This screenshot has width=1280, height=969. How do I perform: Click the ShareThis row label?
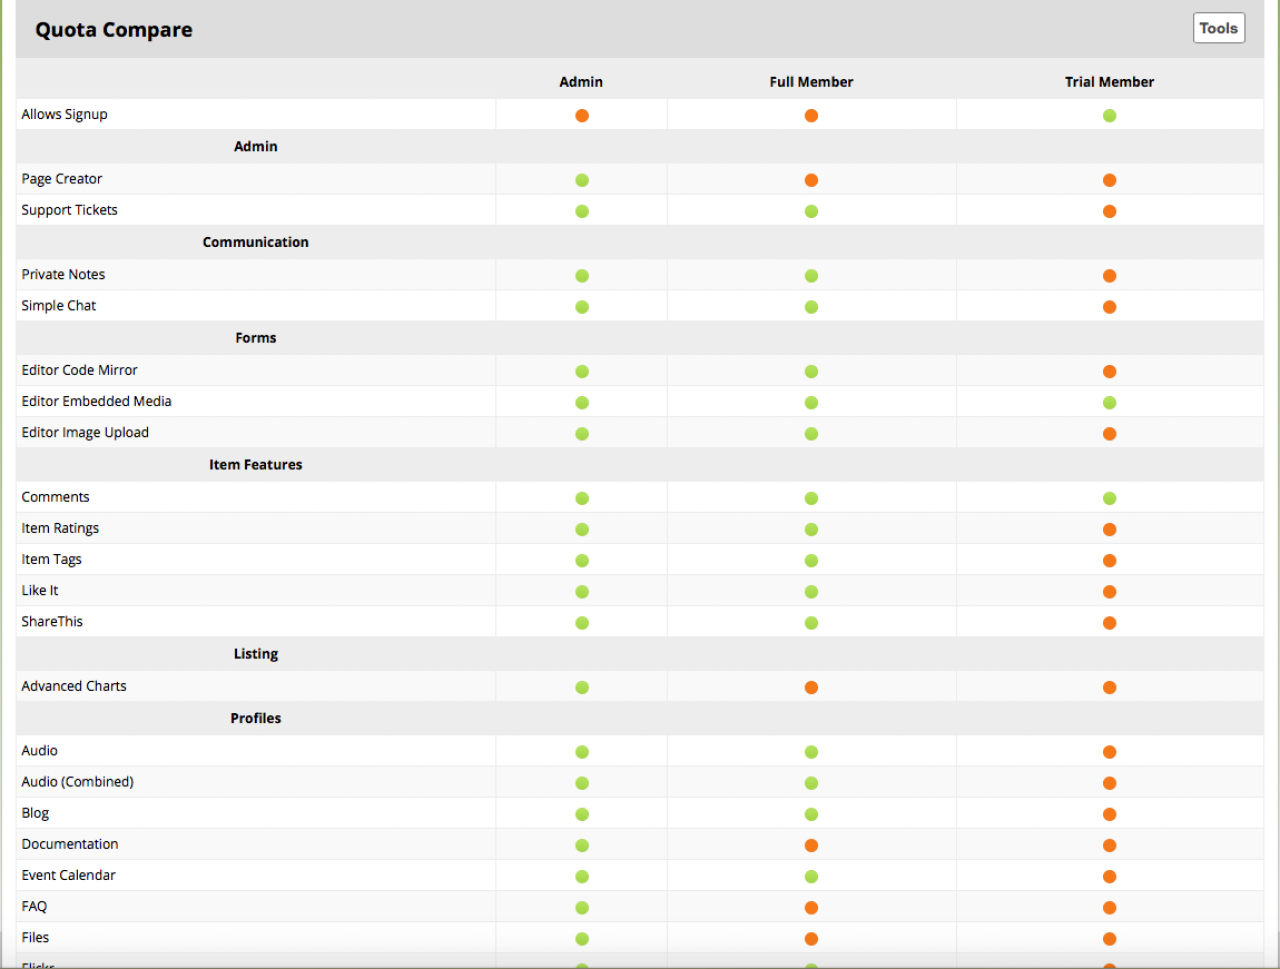coord(52,621)
